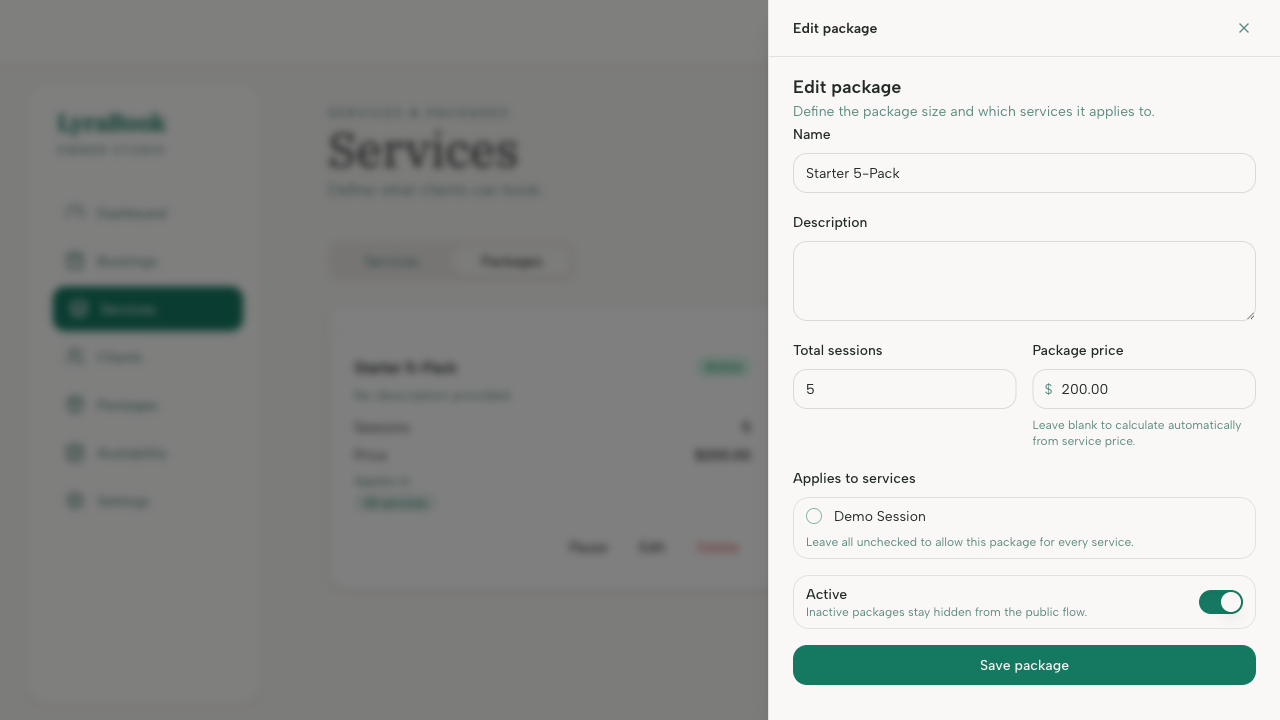Save the package changes
This screenshot has height=720, width=1280.
(x=1024, y=665)
